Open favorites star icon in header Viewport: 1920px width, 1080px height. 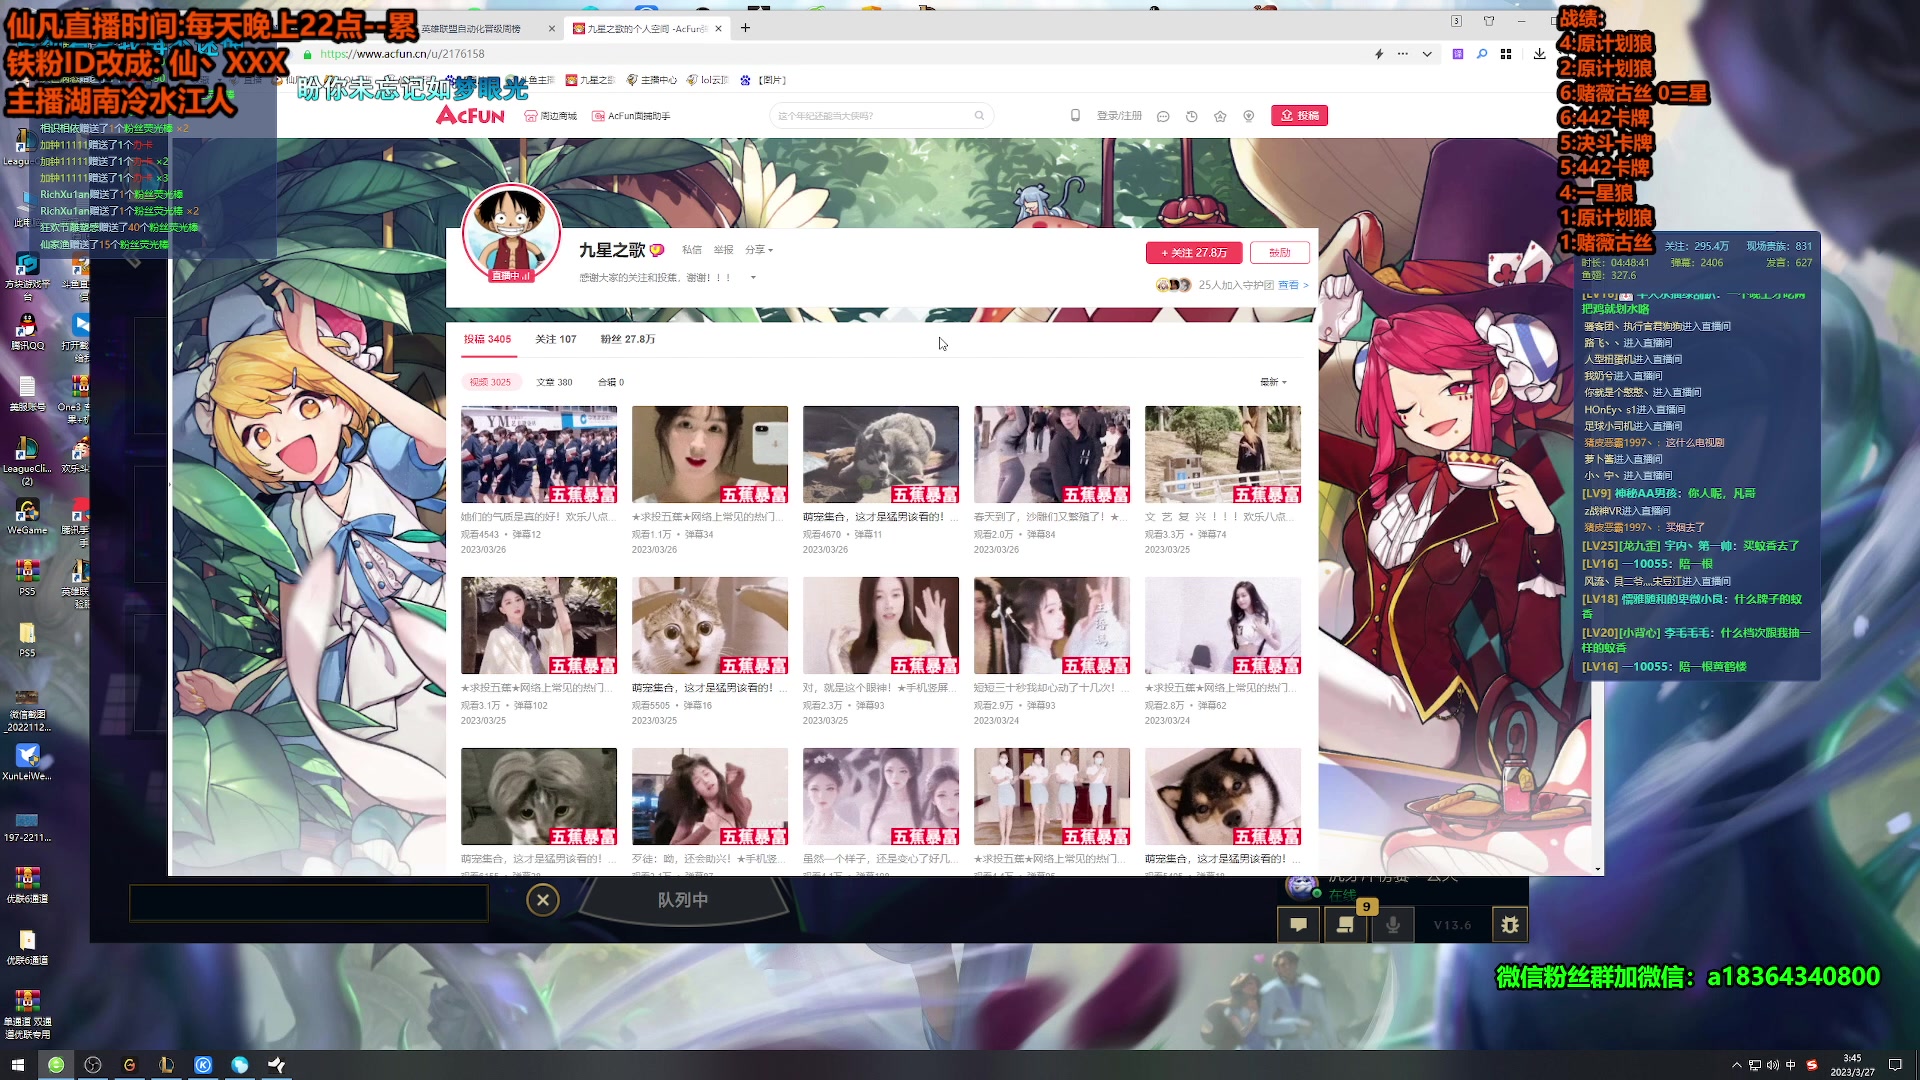1220,116
